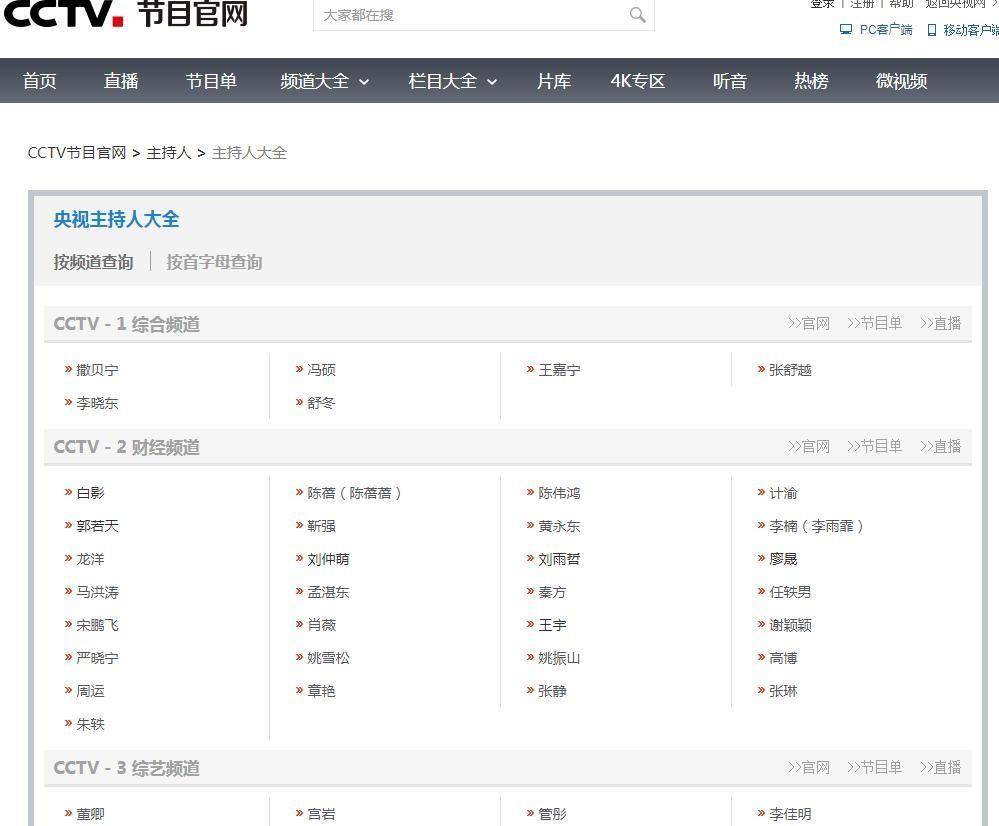Viewport: 999px width, 826px height.
Task: Click the 大家都在搜 search field
Action: tap(470, 15)
